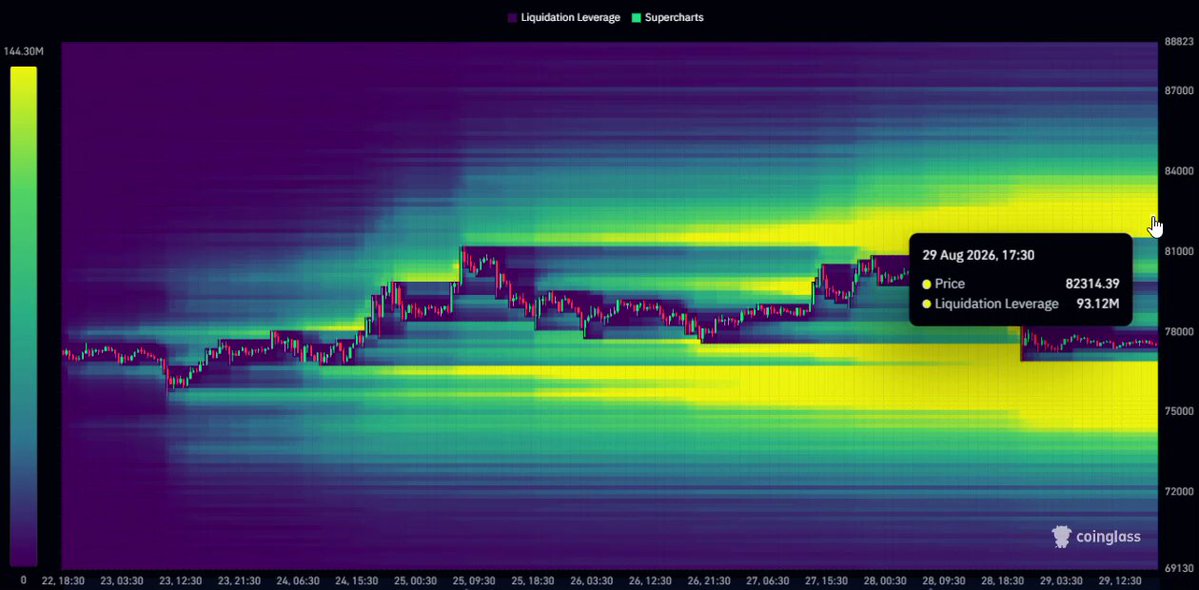1199x590 pixels.
Task: Select the 22, 18:30 time axis label
Action: [63, 581]
